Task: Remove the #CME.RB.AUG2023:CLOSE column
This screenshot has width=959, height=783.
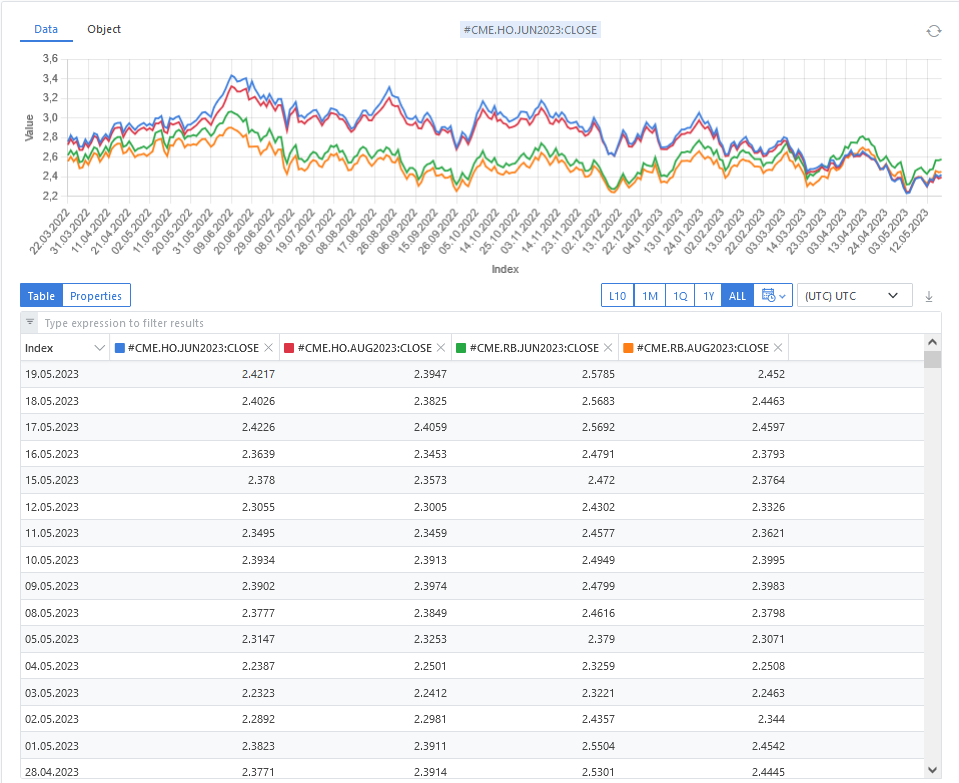Action: (x=778, y=348)
